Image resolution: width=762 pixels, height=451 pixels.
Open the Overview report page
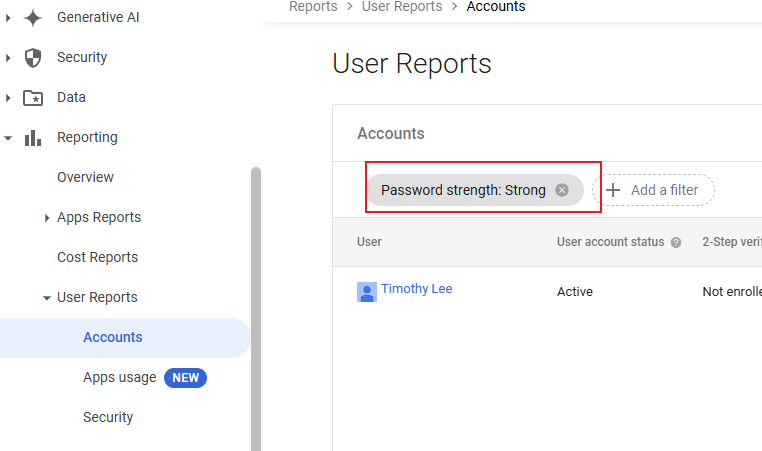click(85, 177)
